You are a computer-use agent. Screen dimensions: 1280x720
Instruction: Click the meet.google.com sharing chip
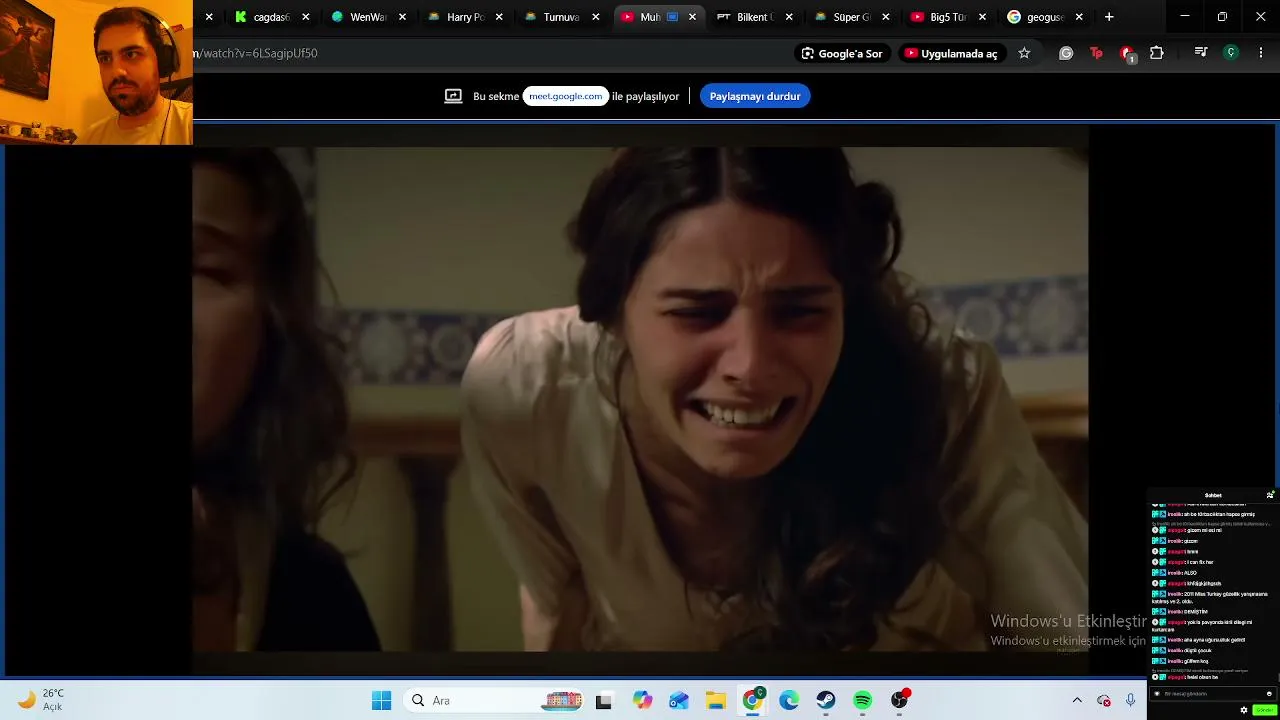coord(566,96)
